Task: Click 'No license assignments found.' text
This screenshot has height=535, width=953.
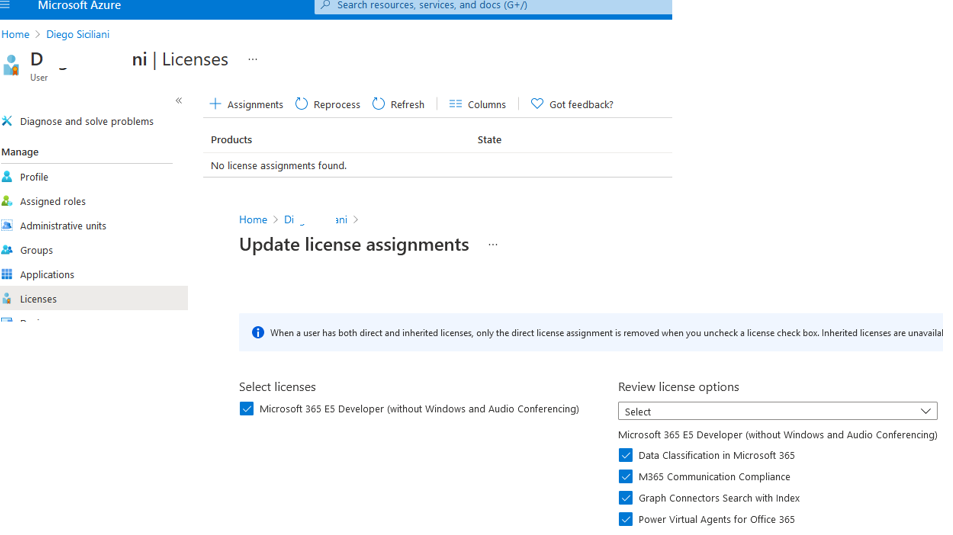Action: click(278, 165)
